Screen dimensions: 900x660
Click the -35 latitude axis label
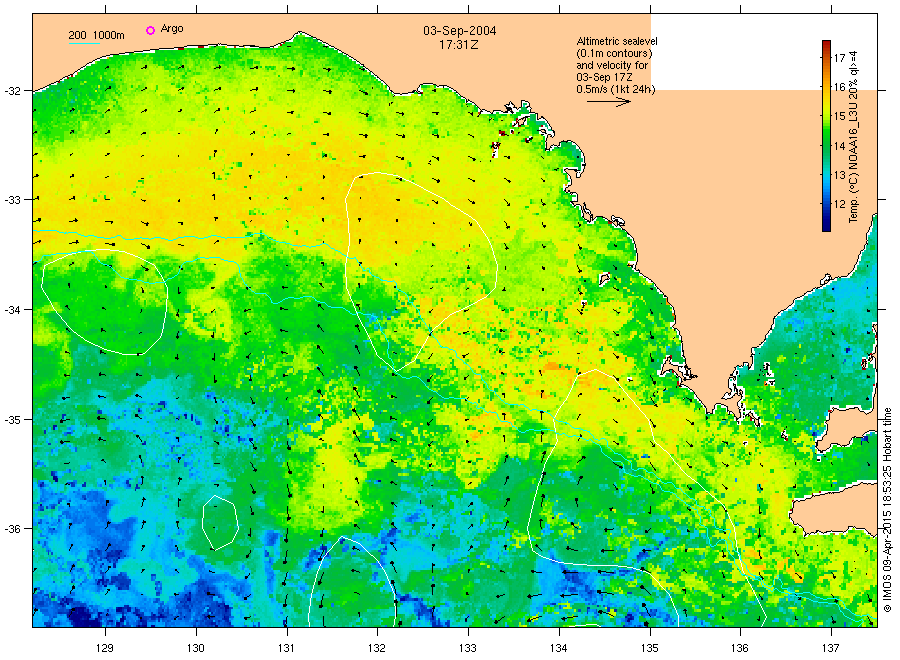[13, 420]
